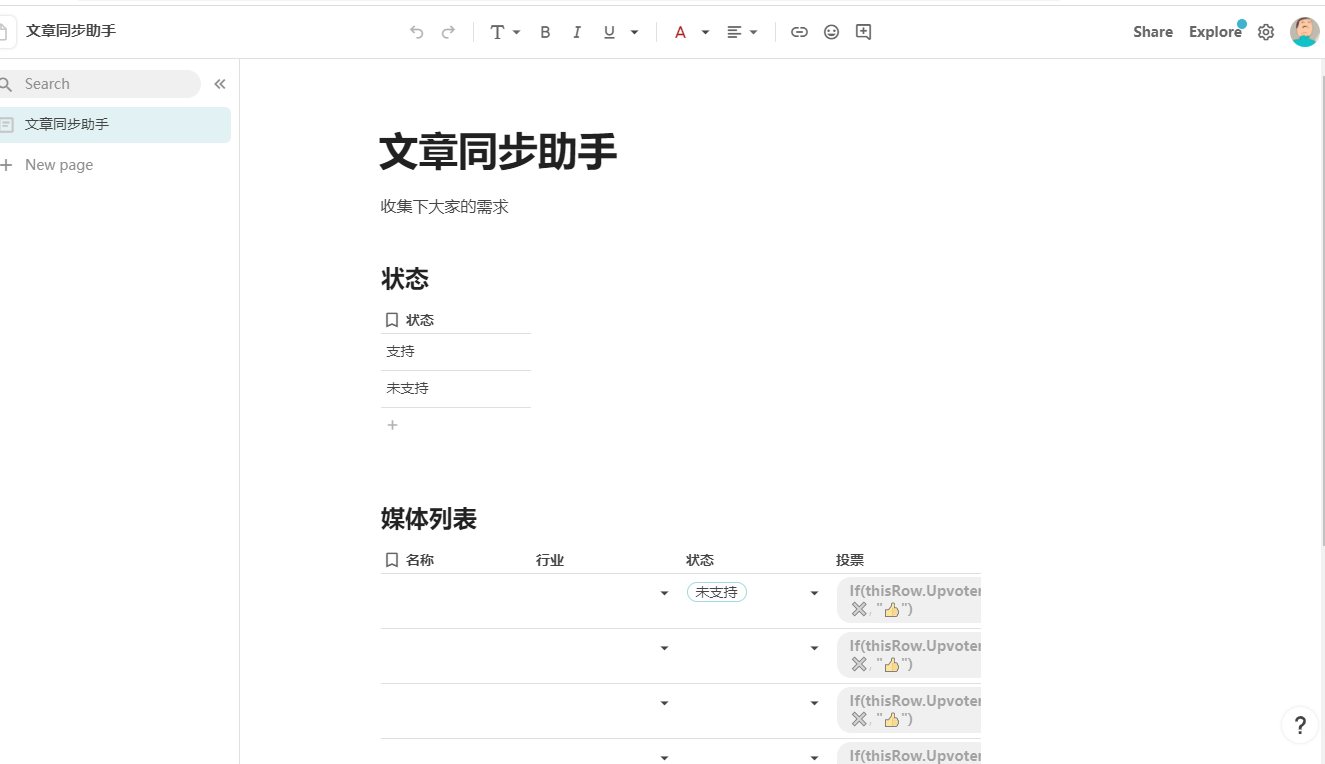Open the Explore menu
Viewport: 1325px width, 764px height.
click(x=1215, y=32)
